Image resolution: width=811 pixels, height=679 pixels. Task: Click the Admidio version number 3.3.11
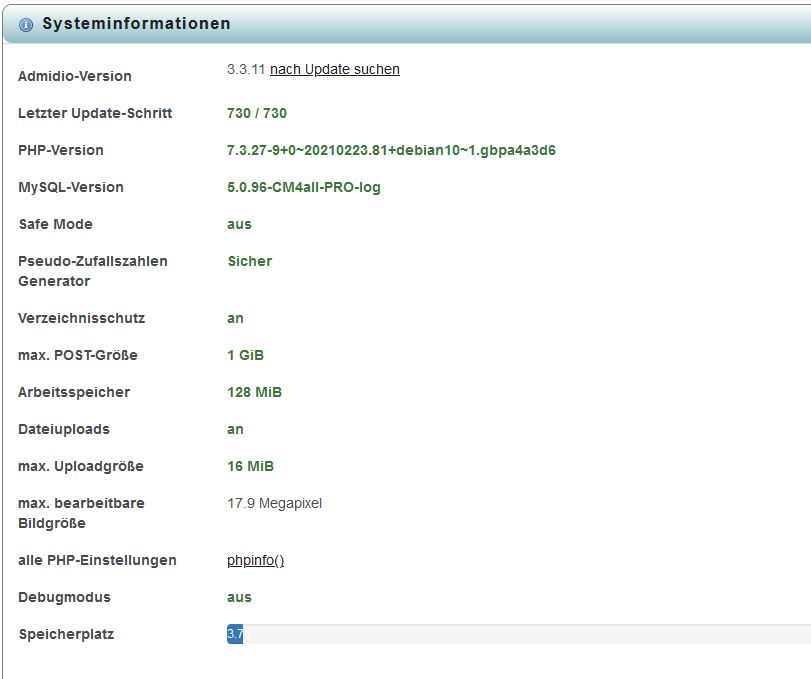click(246, 69)
